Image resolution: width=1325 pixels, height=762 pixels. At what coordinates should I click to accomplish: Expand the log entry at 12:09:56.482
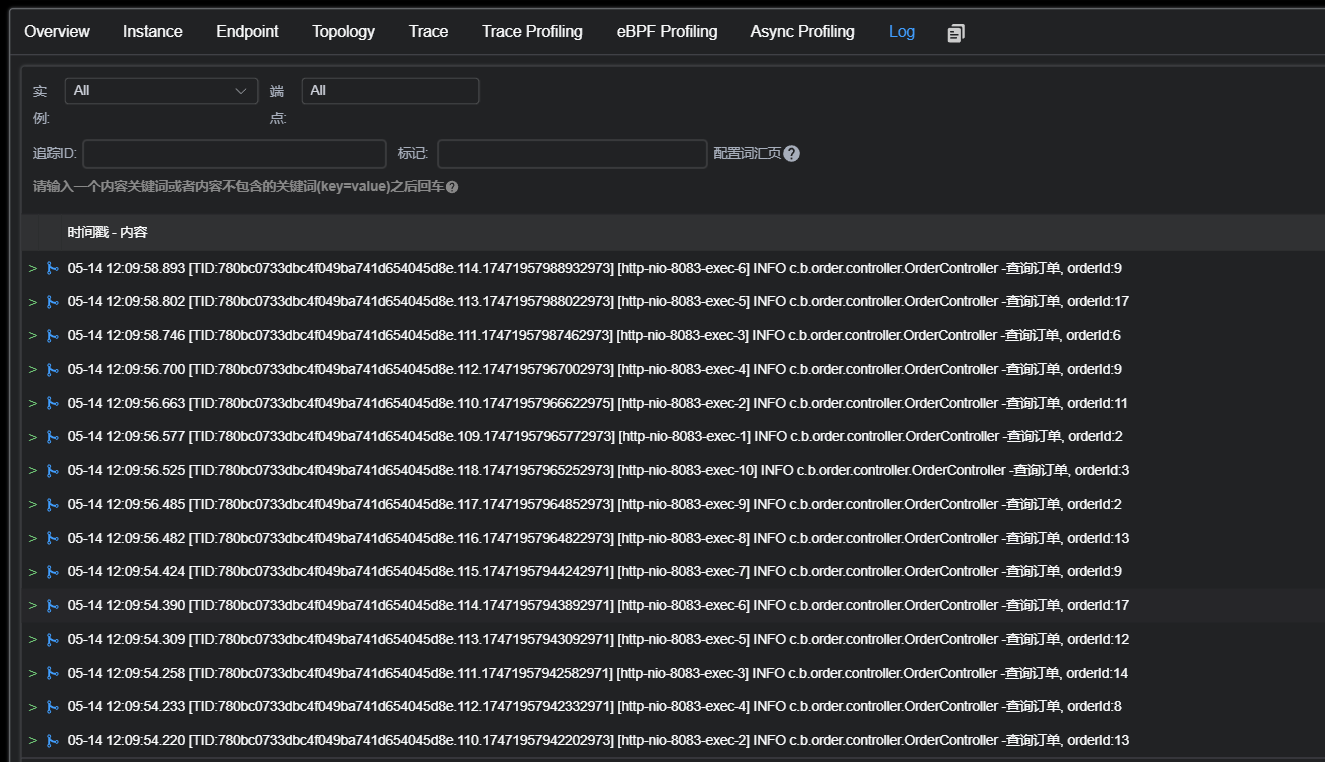33,538
